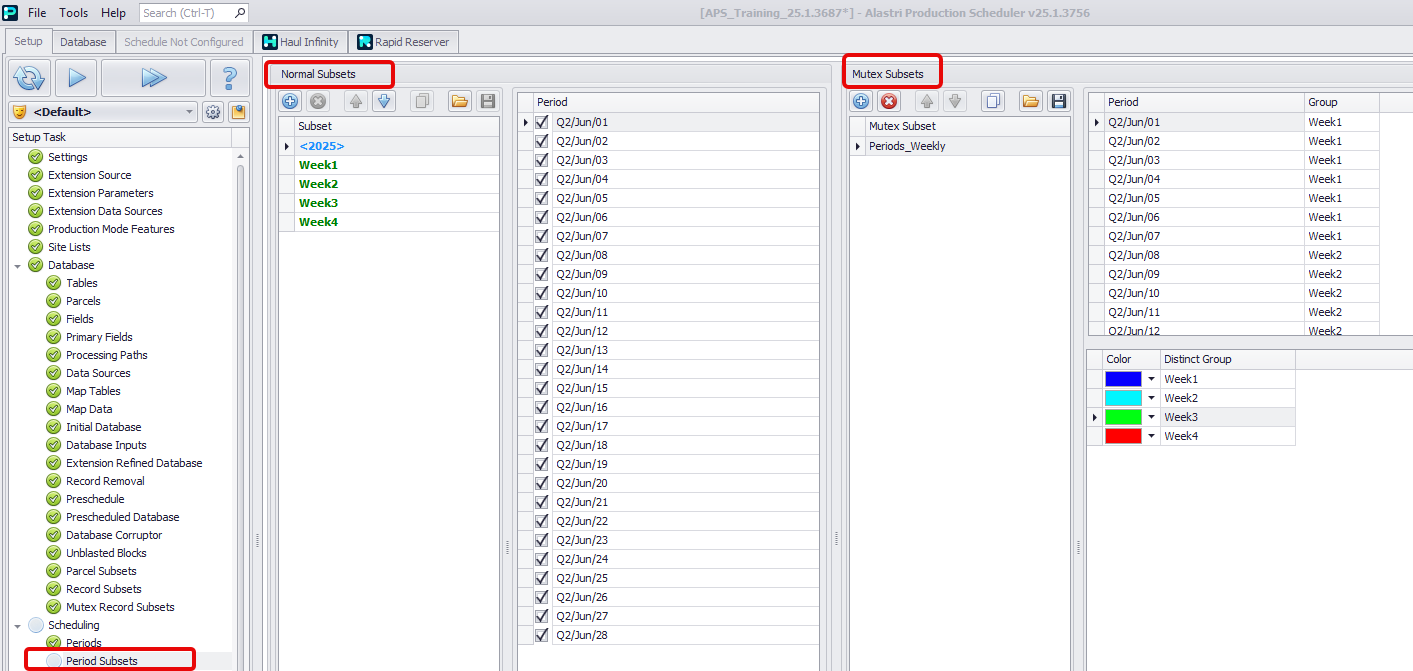Toggle the Q2/Jun/28 period checkbox
The width and height of the screenshot is (1413, 671).
tap(542, 635)
